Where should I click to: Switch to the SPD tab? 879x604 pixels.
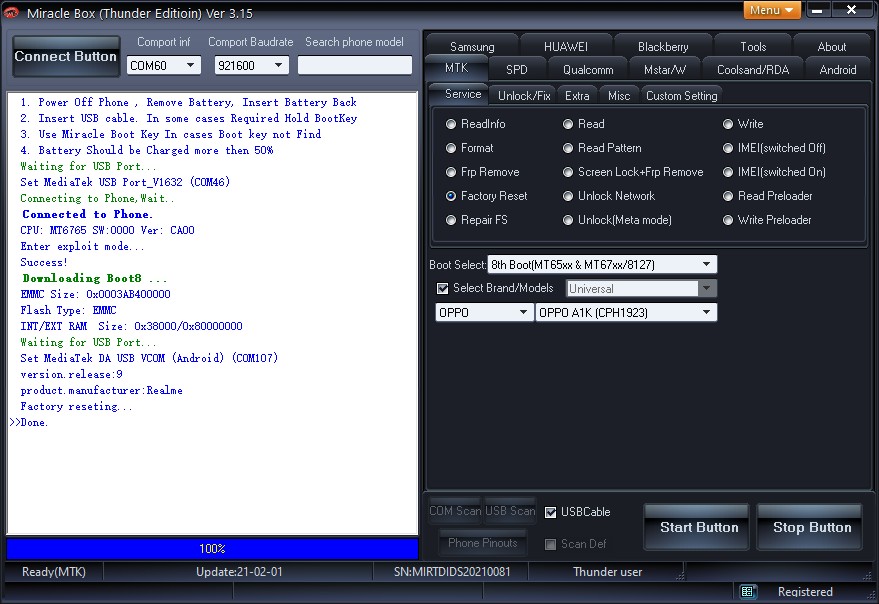point(516,70)
